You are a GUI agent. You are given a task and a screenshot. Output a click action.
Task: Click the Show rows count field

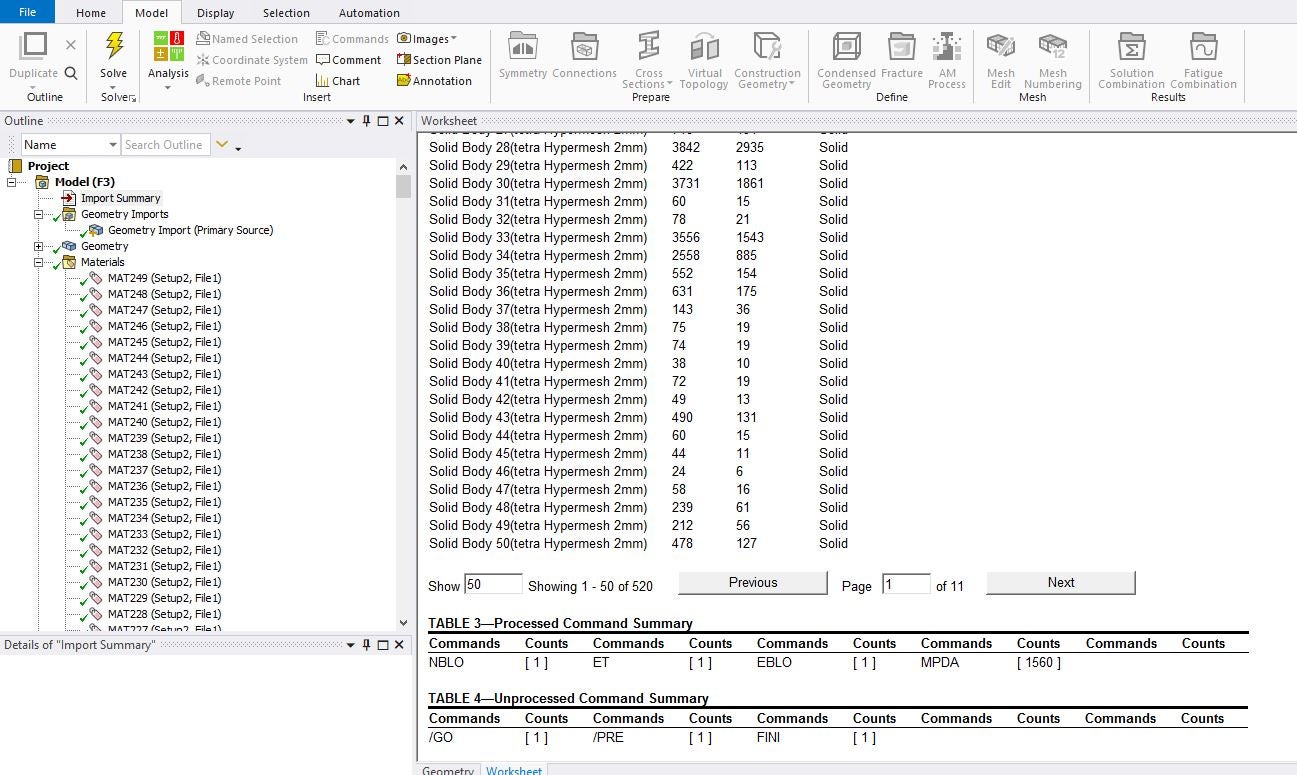coord(492,585)
